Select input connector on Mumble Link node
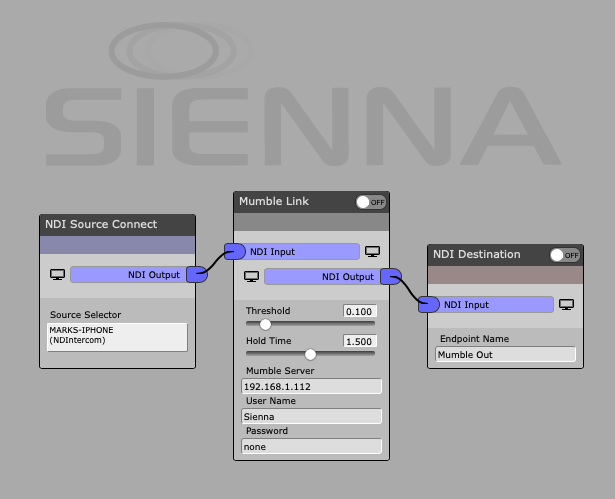 (x=235, y=251)
